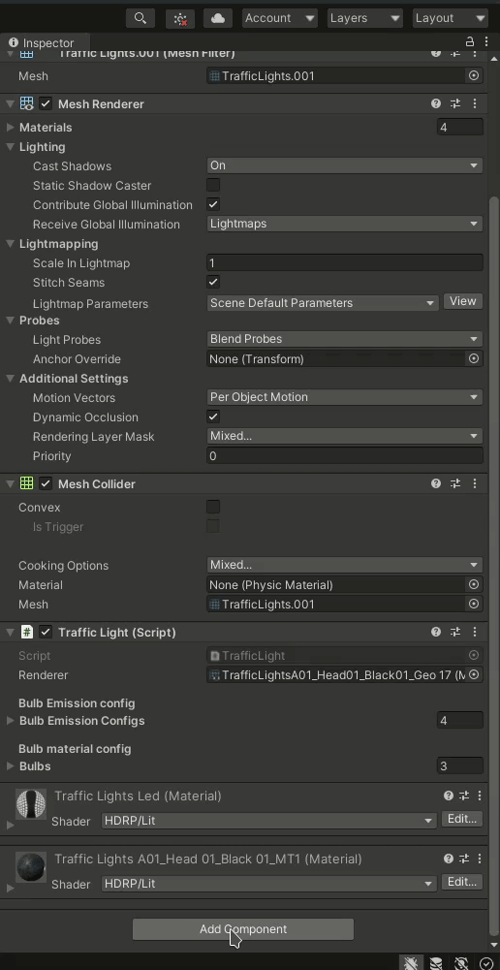The width and height of the screenshot is (500, 970).
Task: Disable the Mesh Renderer component checkbox
Action: click(45, 103)
